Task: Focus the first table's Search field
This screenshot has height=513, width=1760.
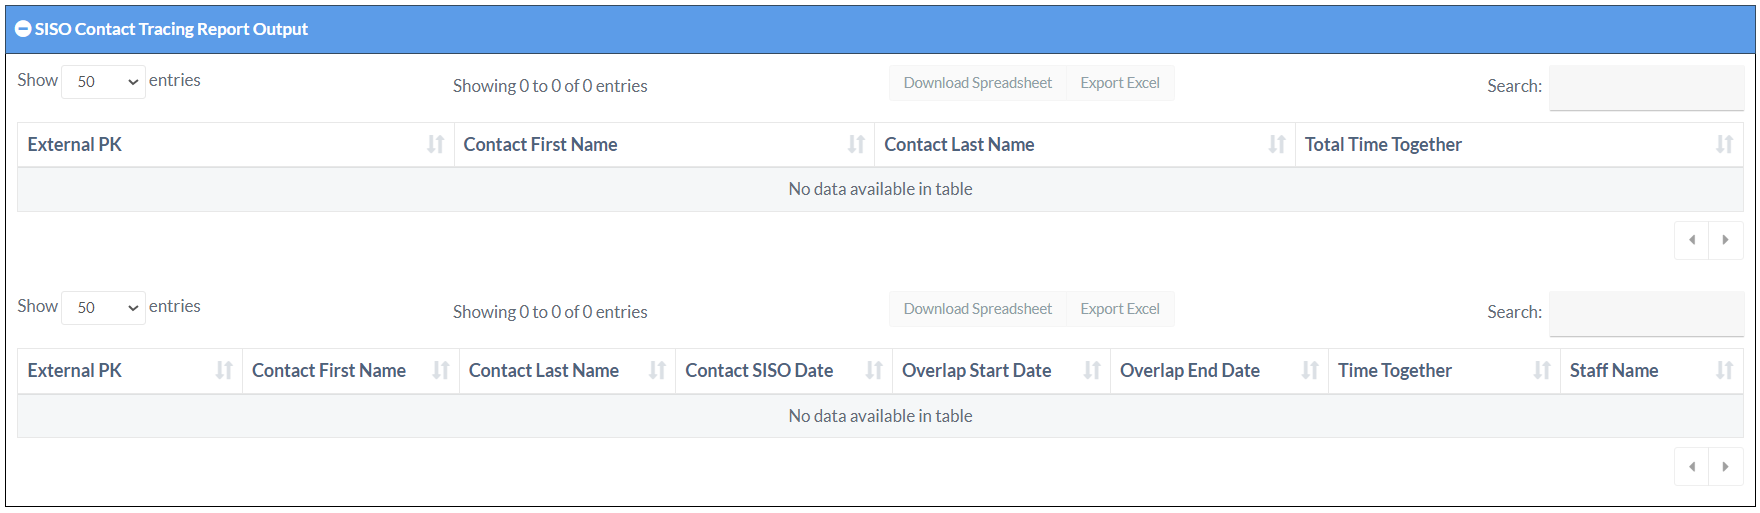Action: click(x=1645, y=87)
